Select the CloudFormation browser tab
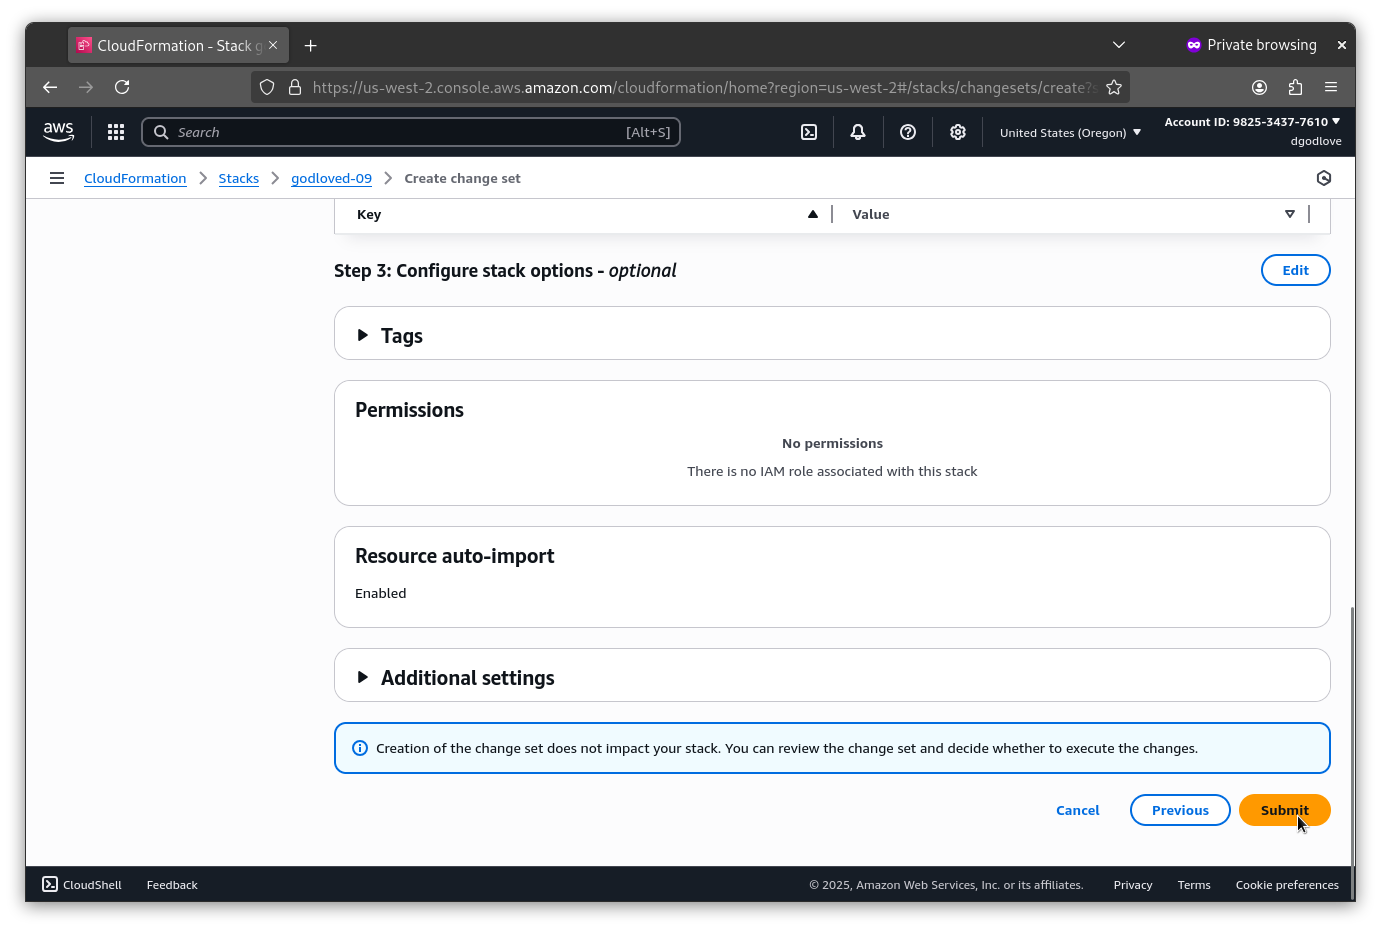 click(178, 45)
